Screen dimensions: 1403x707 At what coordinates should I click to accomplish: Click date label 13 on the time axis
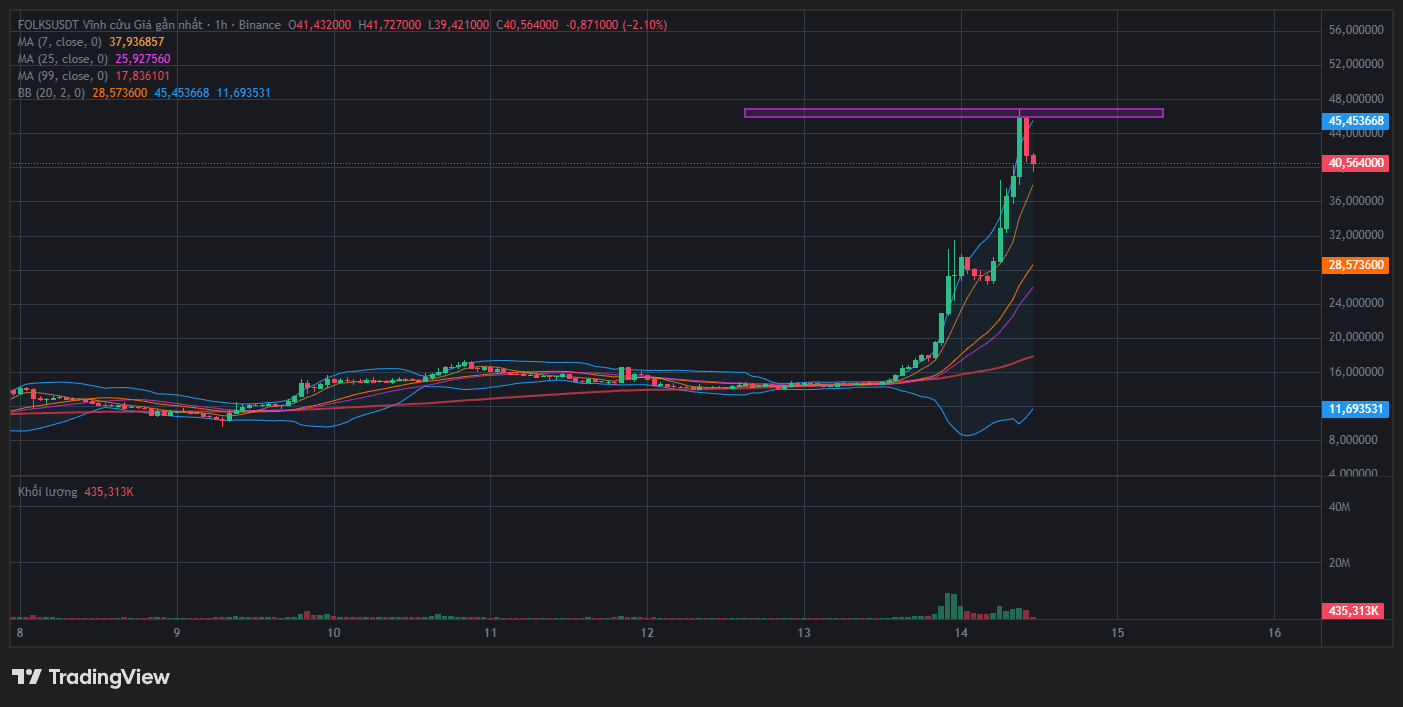pos(804,633)
